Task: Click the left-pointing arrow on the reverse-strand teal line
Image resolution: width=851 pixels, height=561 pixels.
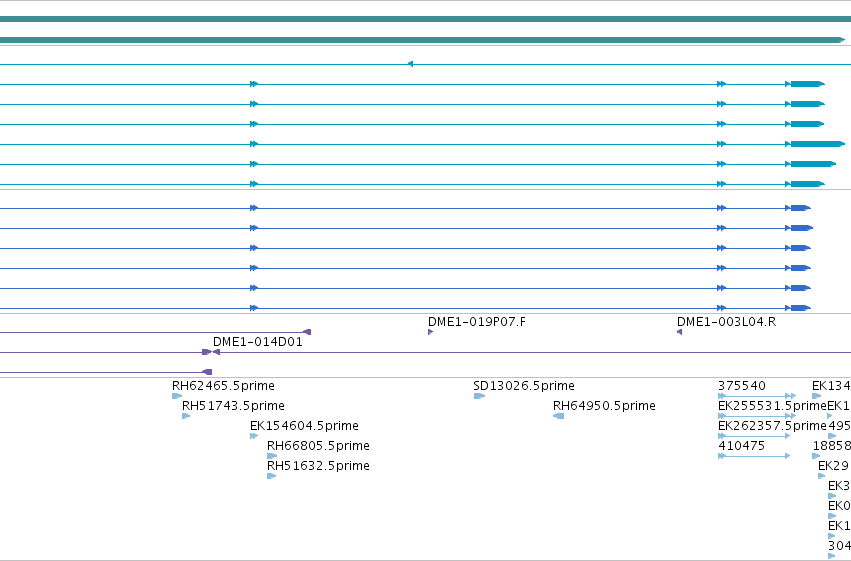Action: (410, 64)
